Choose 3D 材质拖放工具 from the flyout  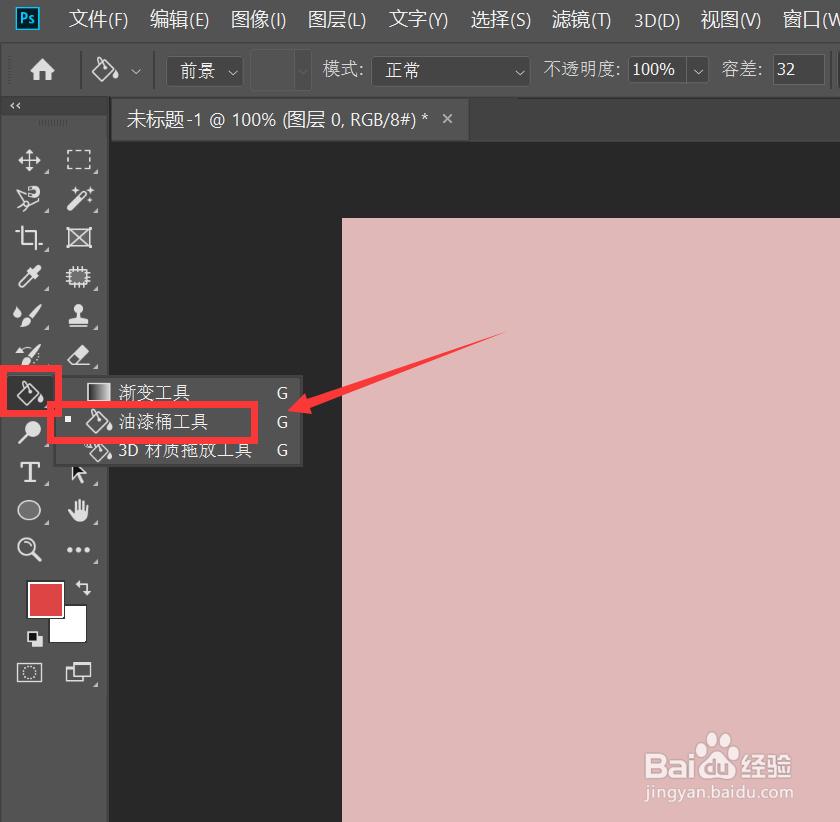(178, 450)
